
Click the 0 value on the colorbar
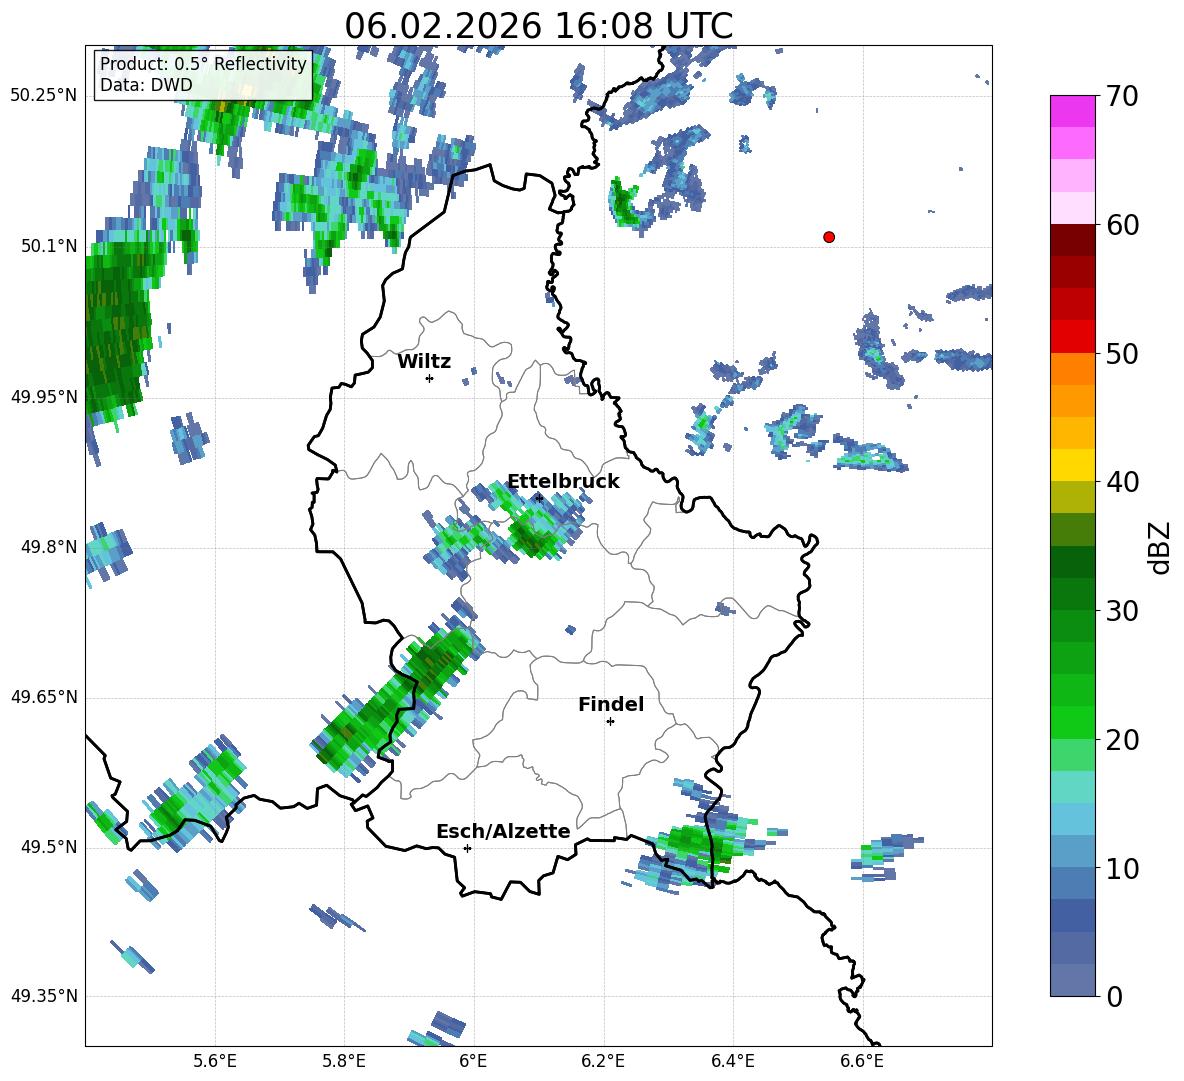[1114, 997]
